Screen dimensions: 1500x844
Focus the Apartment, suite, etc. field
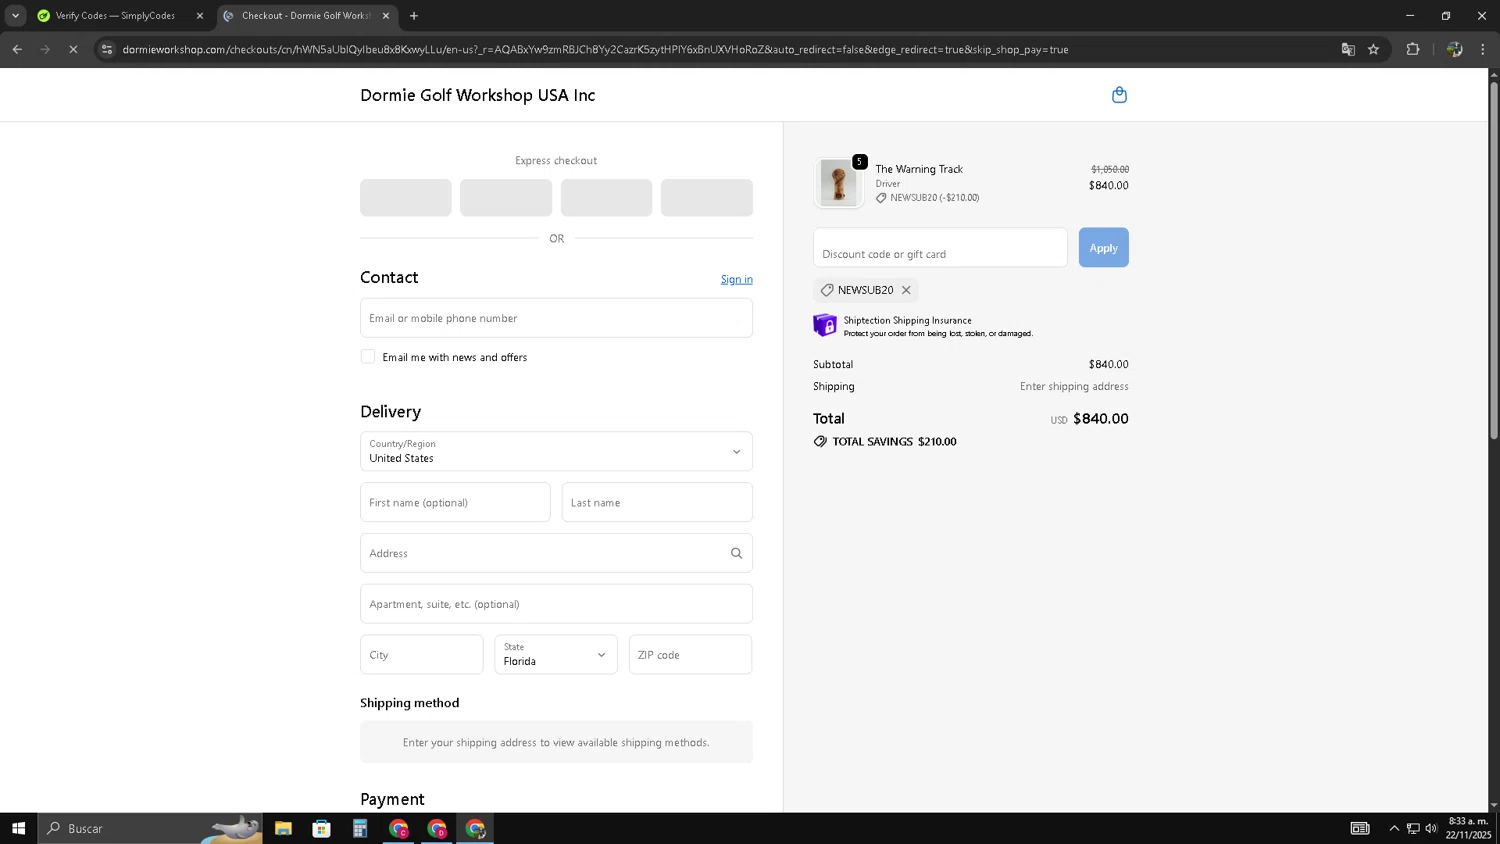556,604
